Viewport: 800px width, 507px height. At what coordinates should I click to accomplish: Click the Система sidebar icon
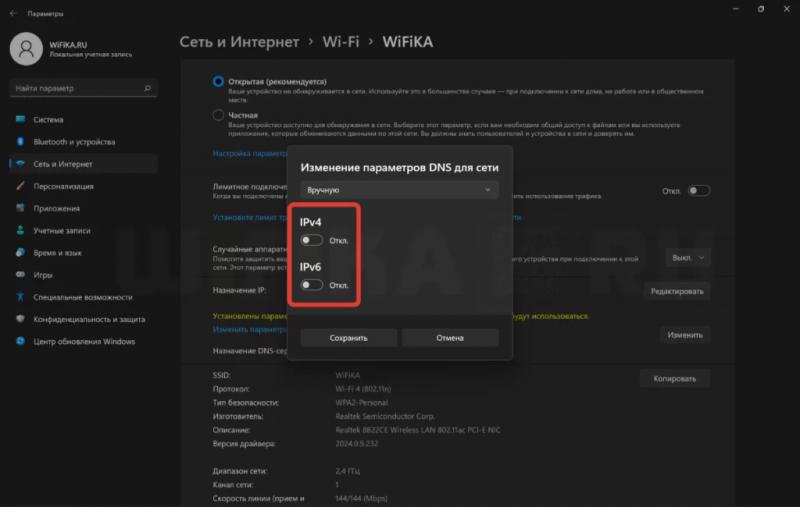click(x=20, y=119)
